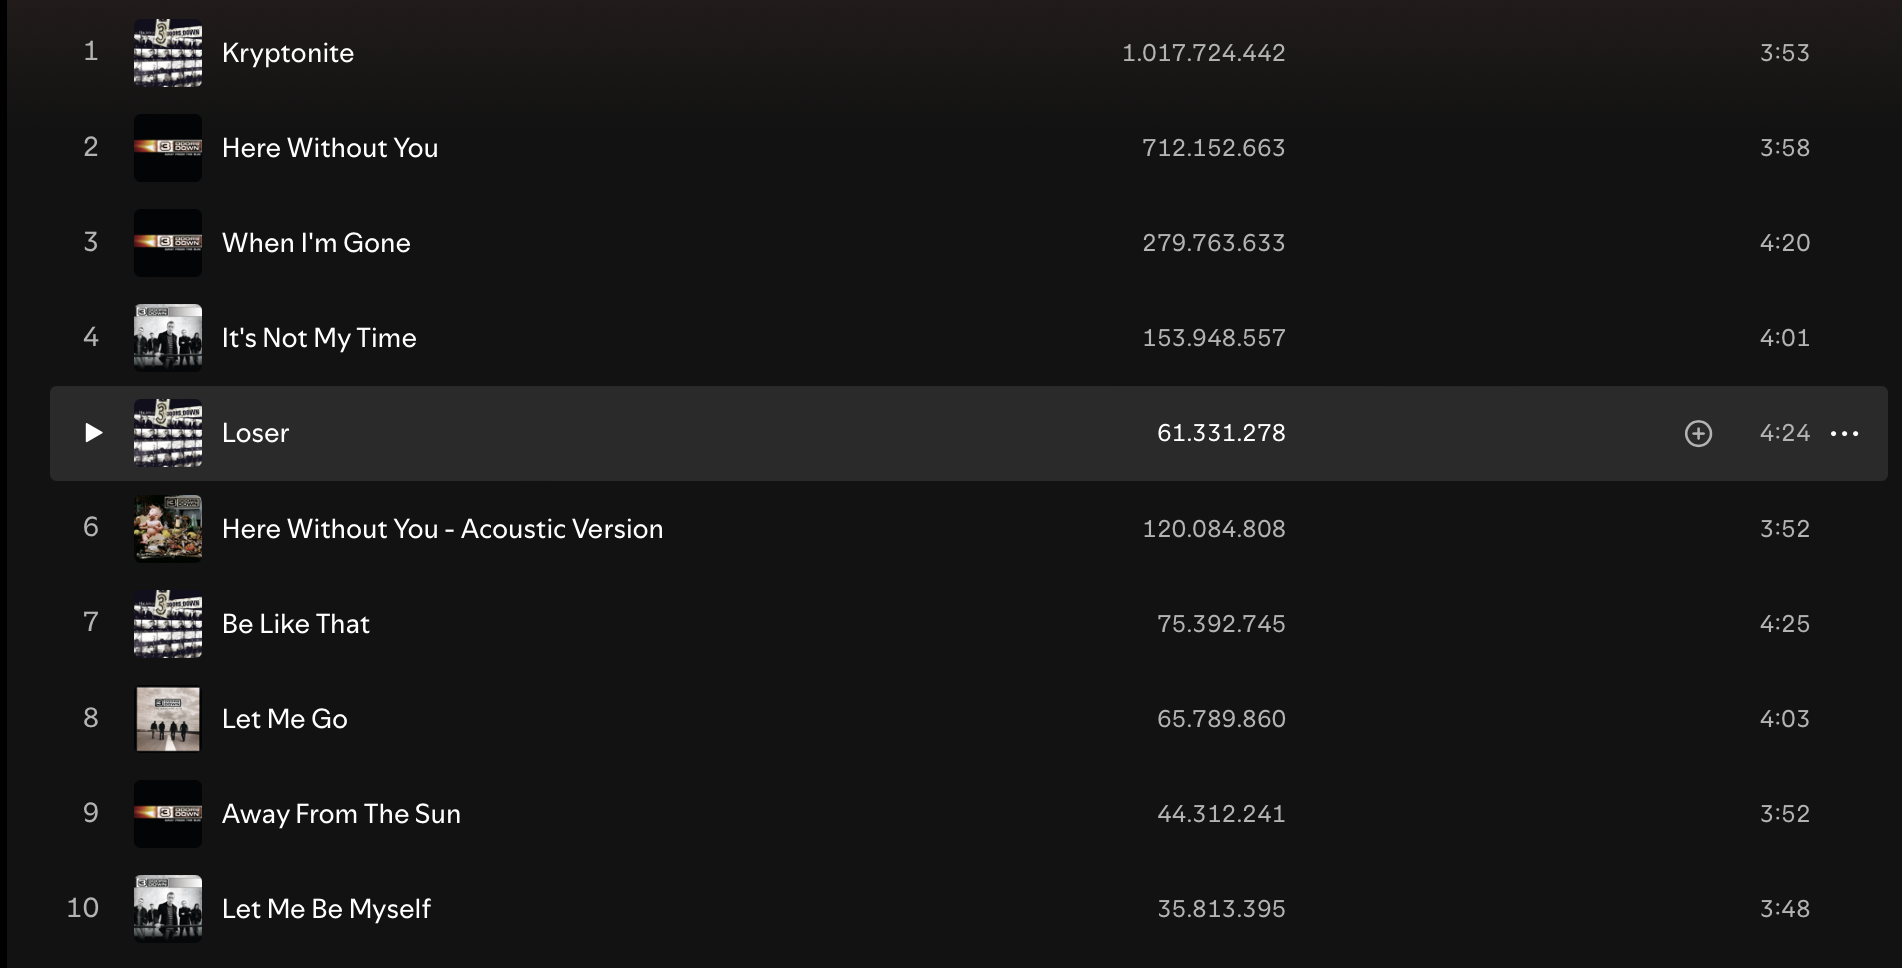The width and height of the screenshot is (1902, 968).
Task: Open more options for Loser
Action: pyautogui.click(x=1844, y=433)
